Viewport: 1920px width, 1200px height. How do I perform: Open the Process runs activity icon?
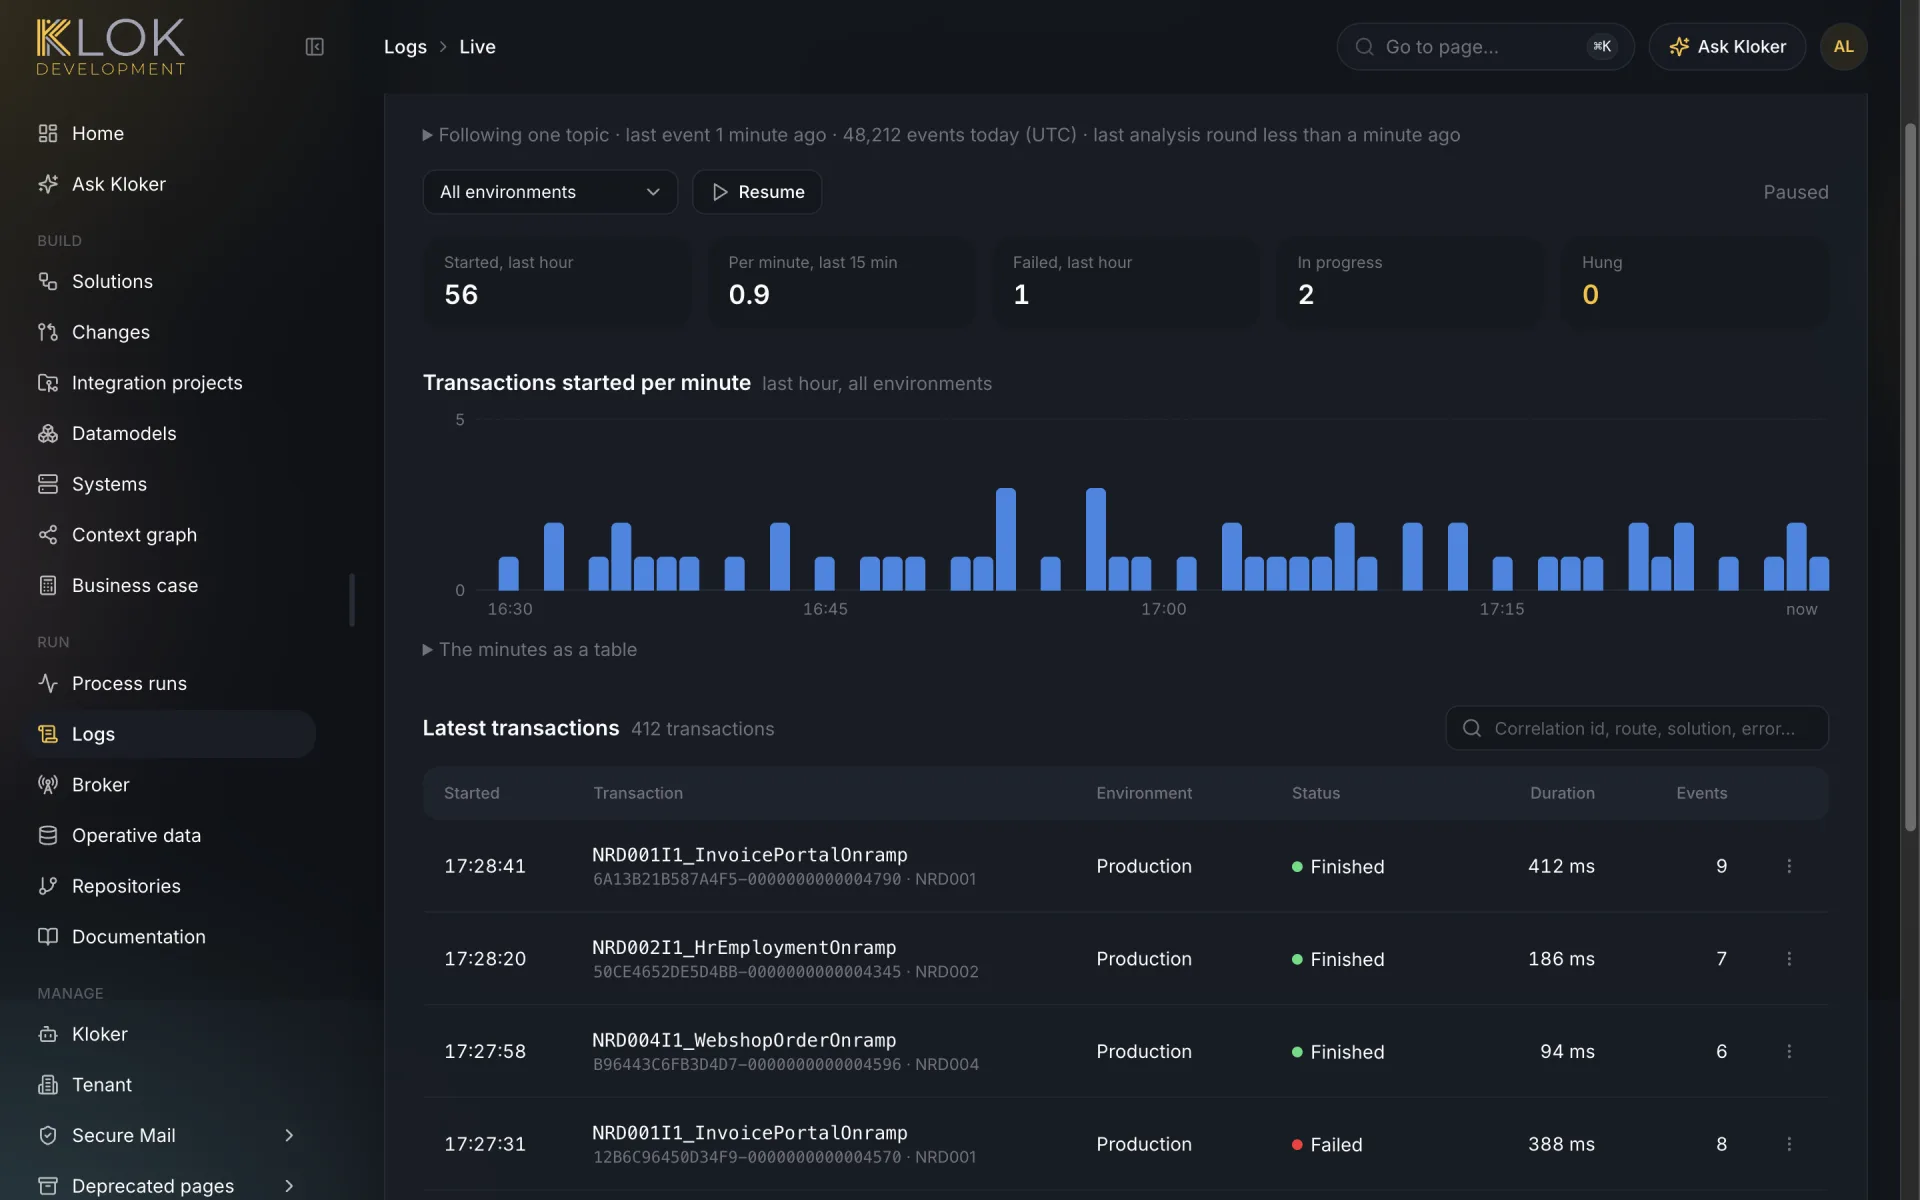tap(48, 683)
